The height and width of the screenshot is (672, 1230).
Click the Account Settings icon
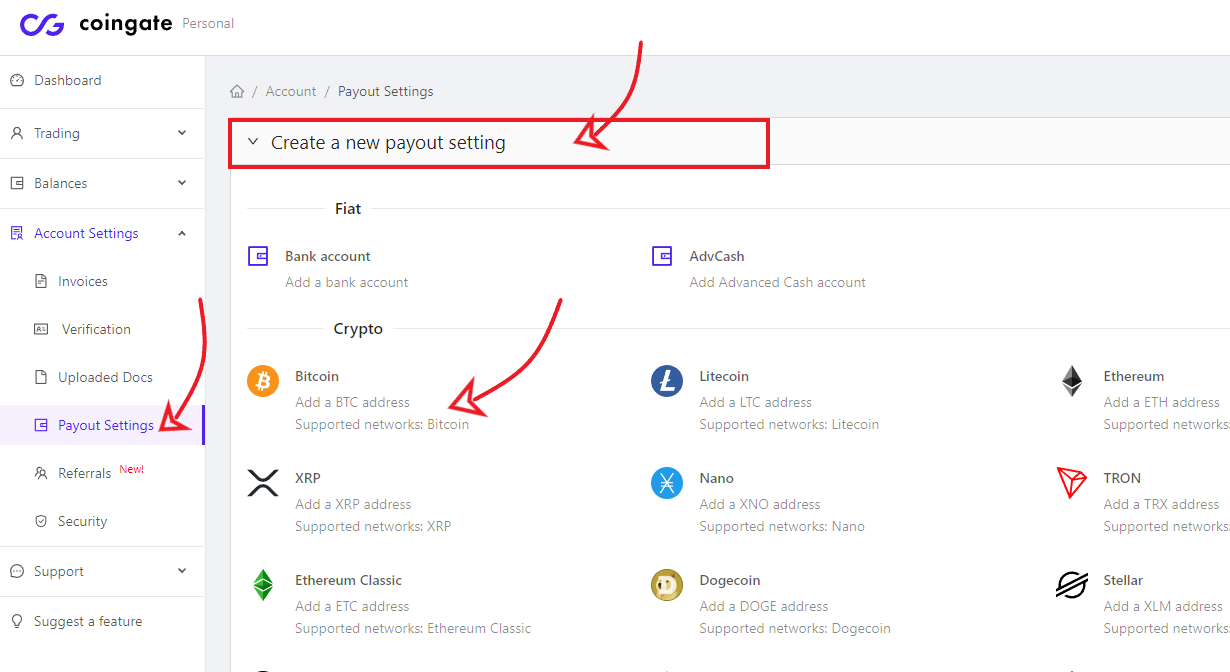[x=16, y=233]
